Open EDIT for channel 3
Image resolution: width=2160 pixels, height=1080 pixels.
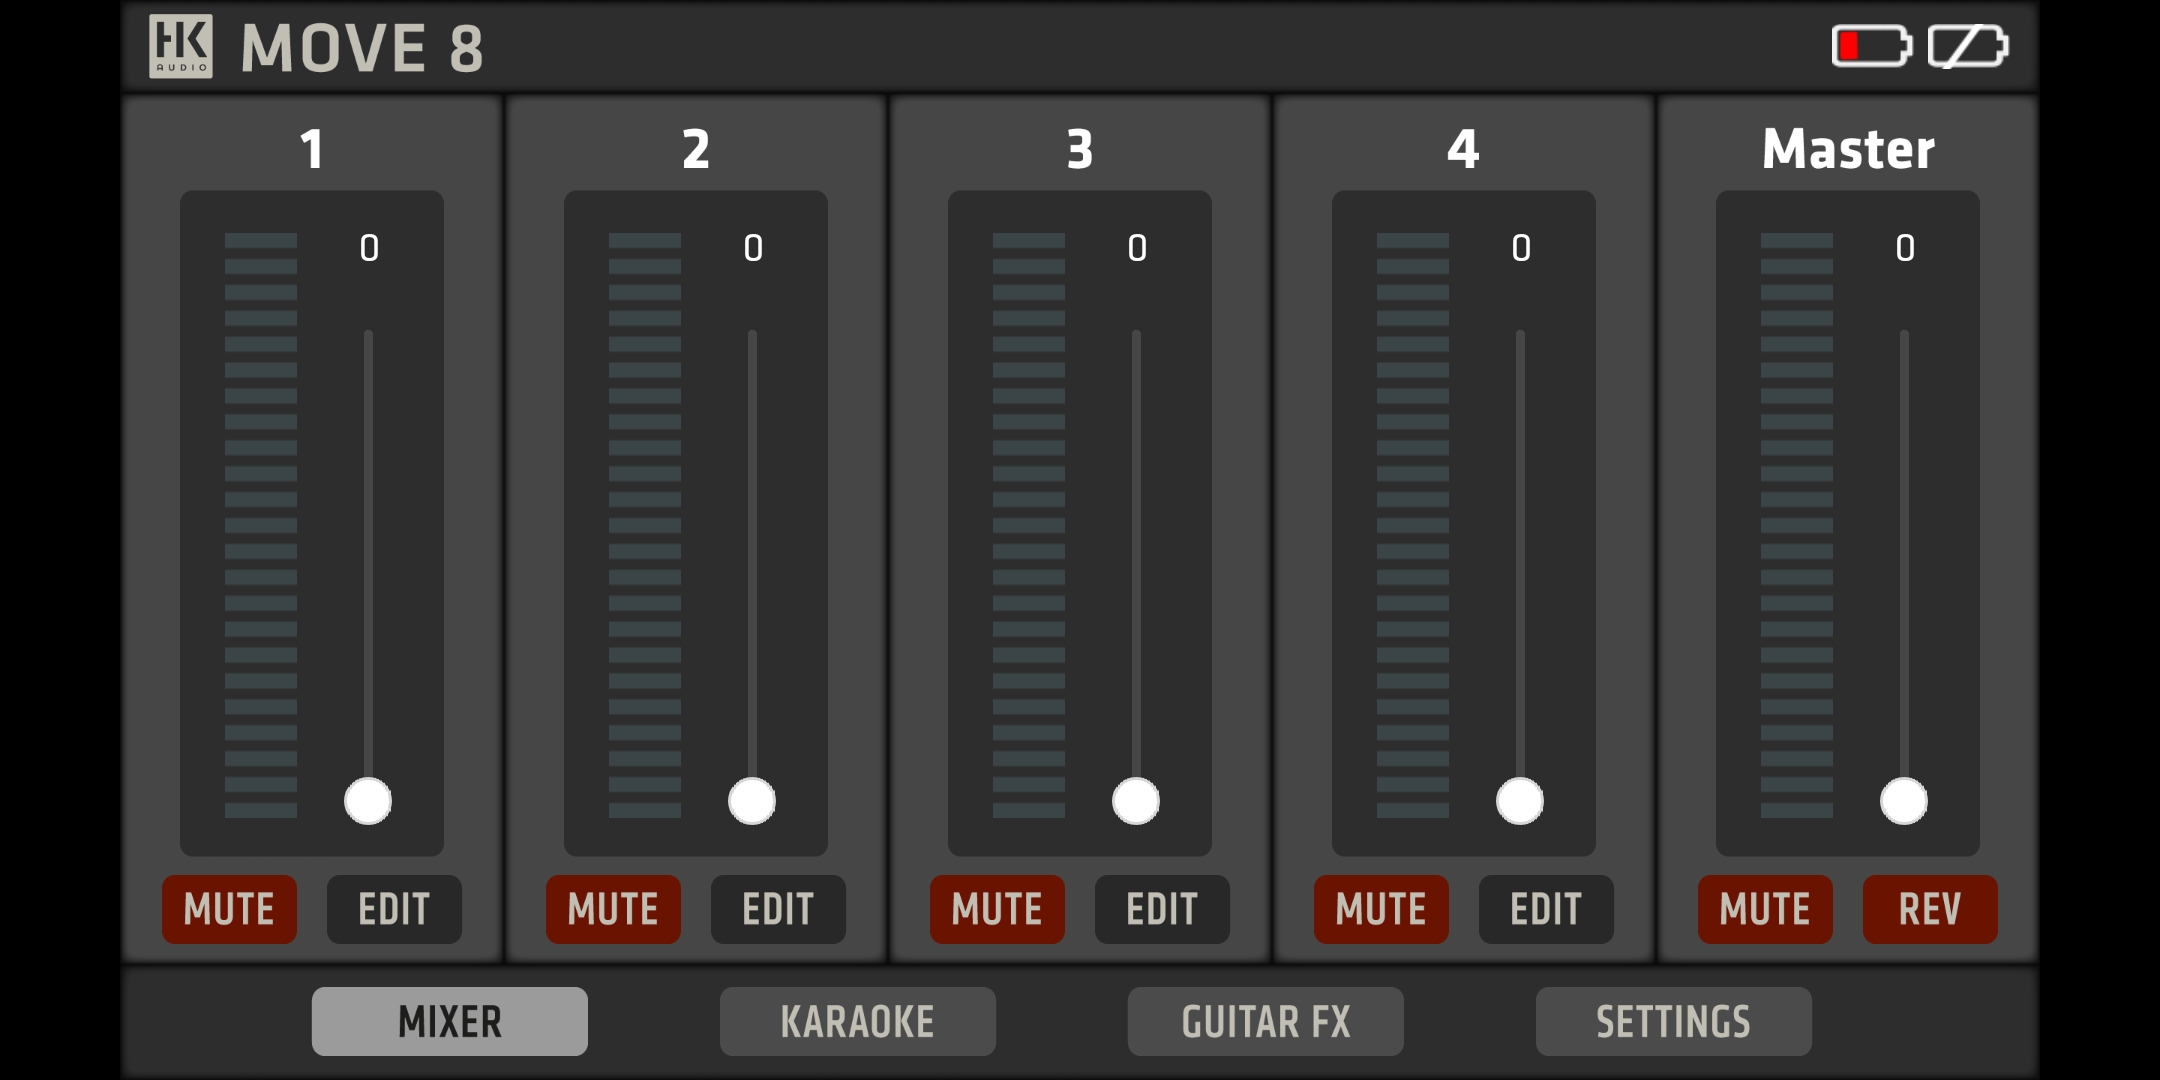coord(1162,909)
